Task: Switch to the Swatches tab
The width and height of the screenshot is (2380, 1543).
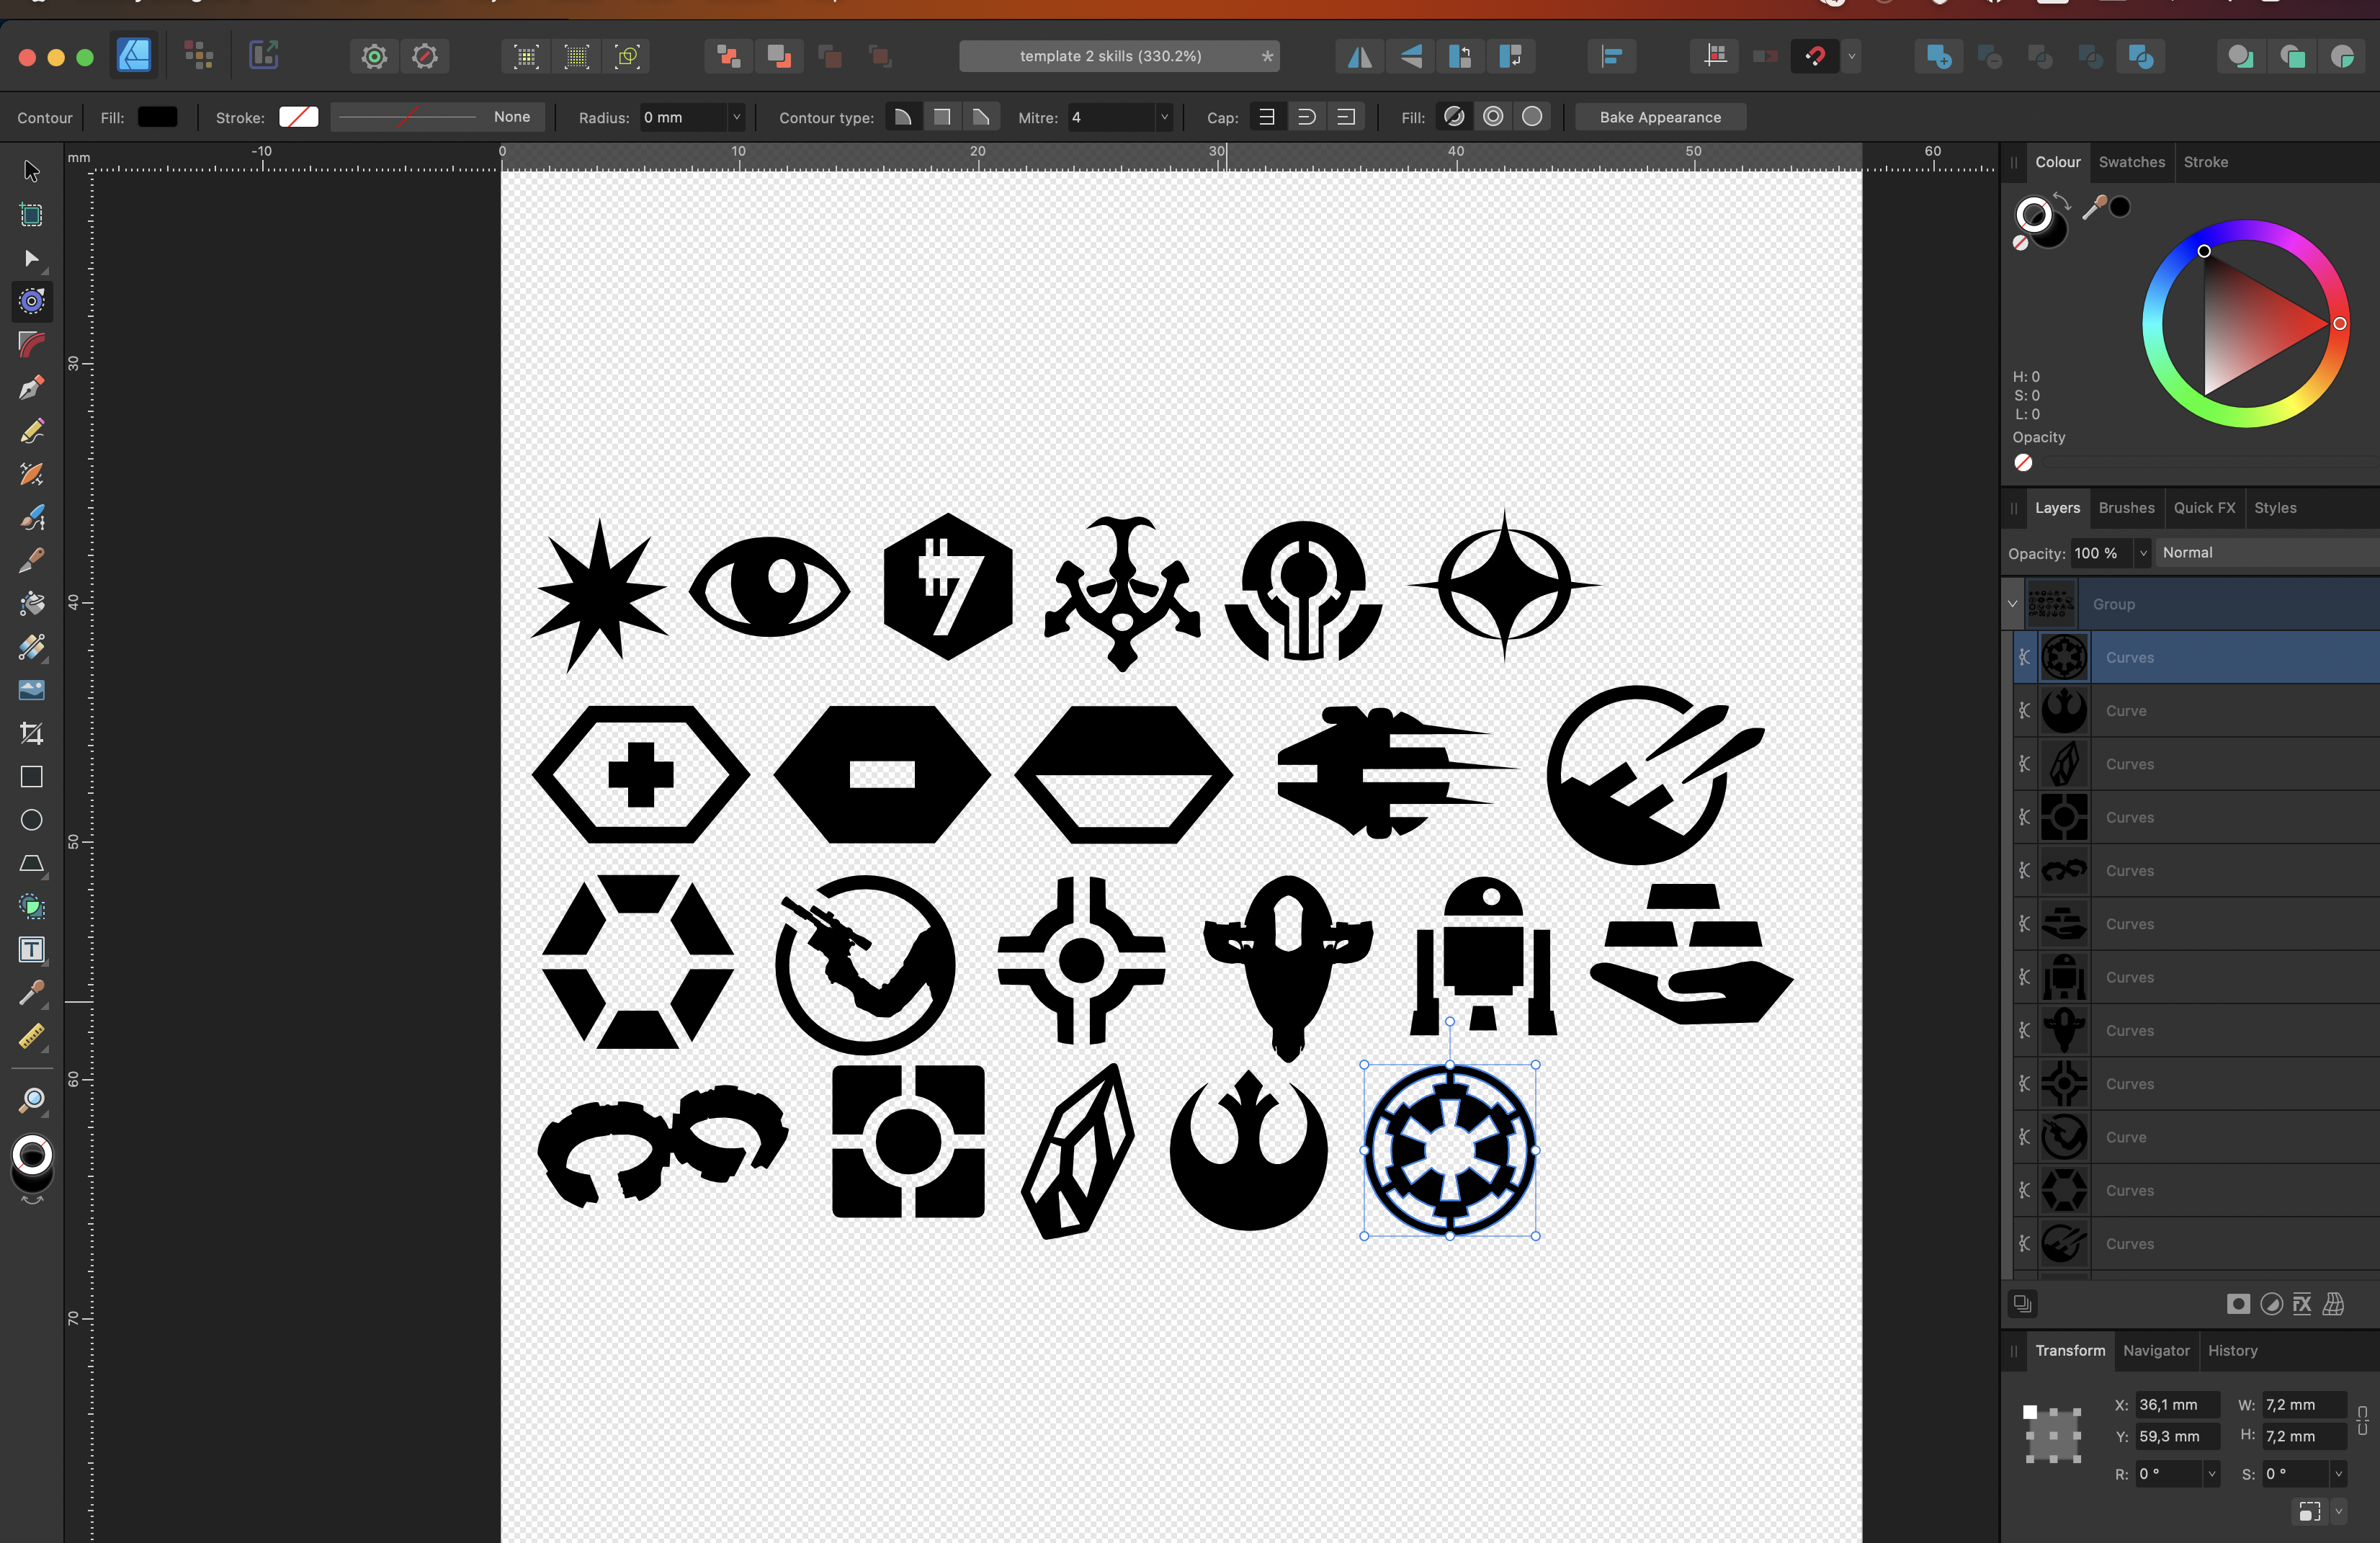Action: tap(2131, 162)
